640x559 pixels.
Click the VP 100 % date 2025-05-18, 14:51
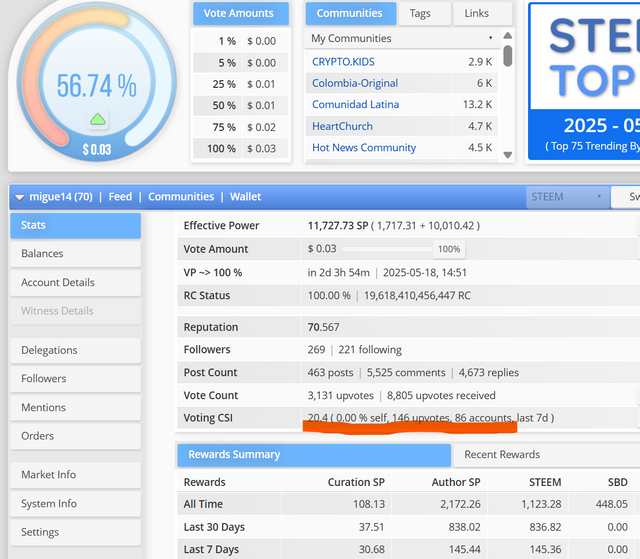tap(424, 273)
